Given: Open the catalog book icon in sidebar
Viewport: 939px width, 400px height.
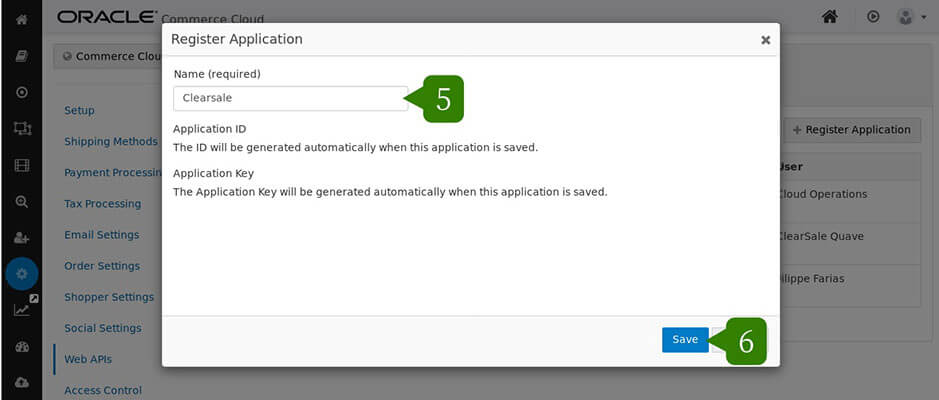Looking at the screenshot, I should point(21,57).
